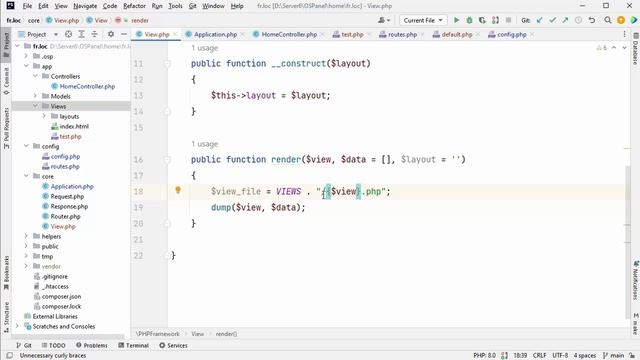Open Search Everywhere magnifier icon
Image resolution: width=640 pixels, height=360 pixels.
[x=608, y=20]
